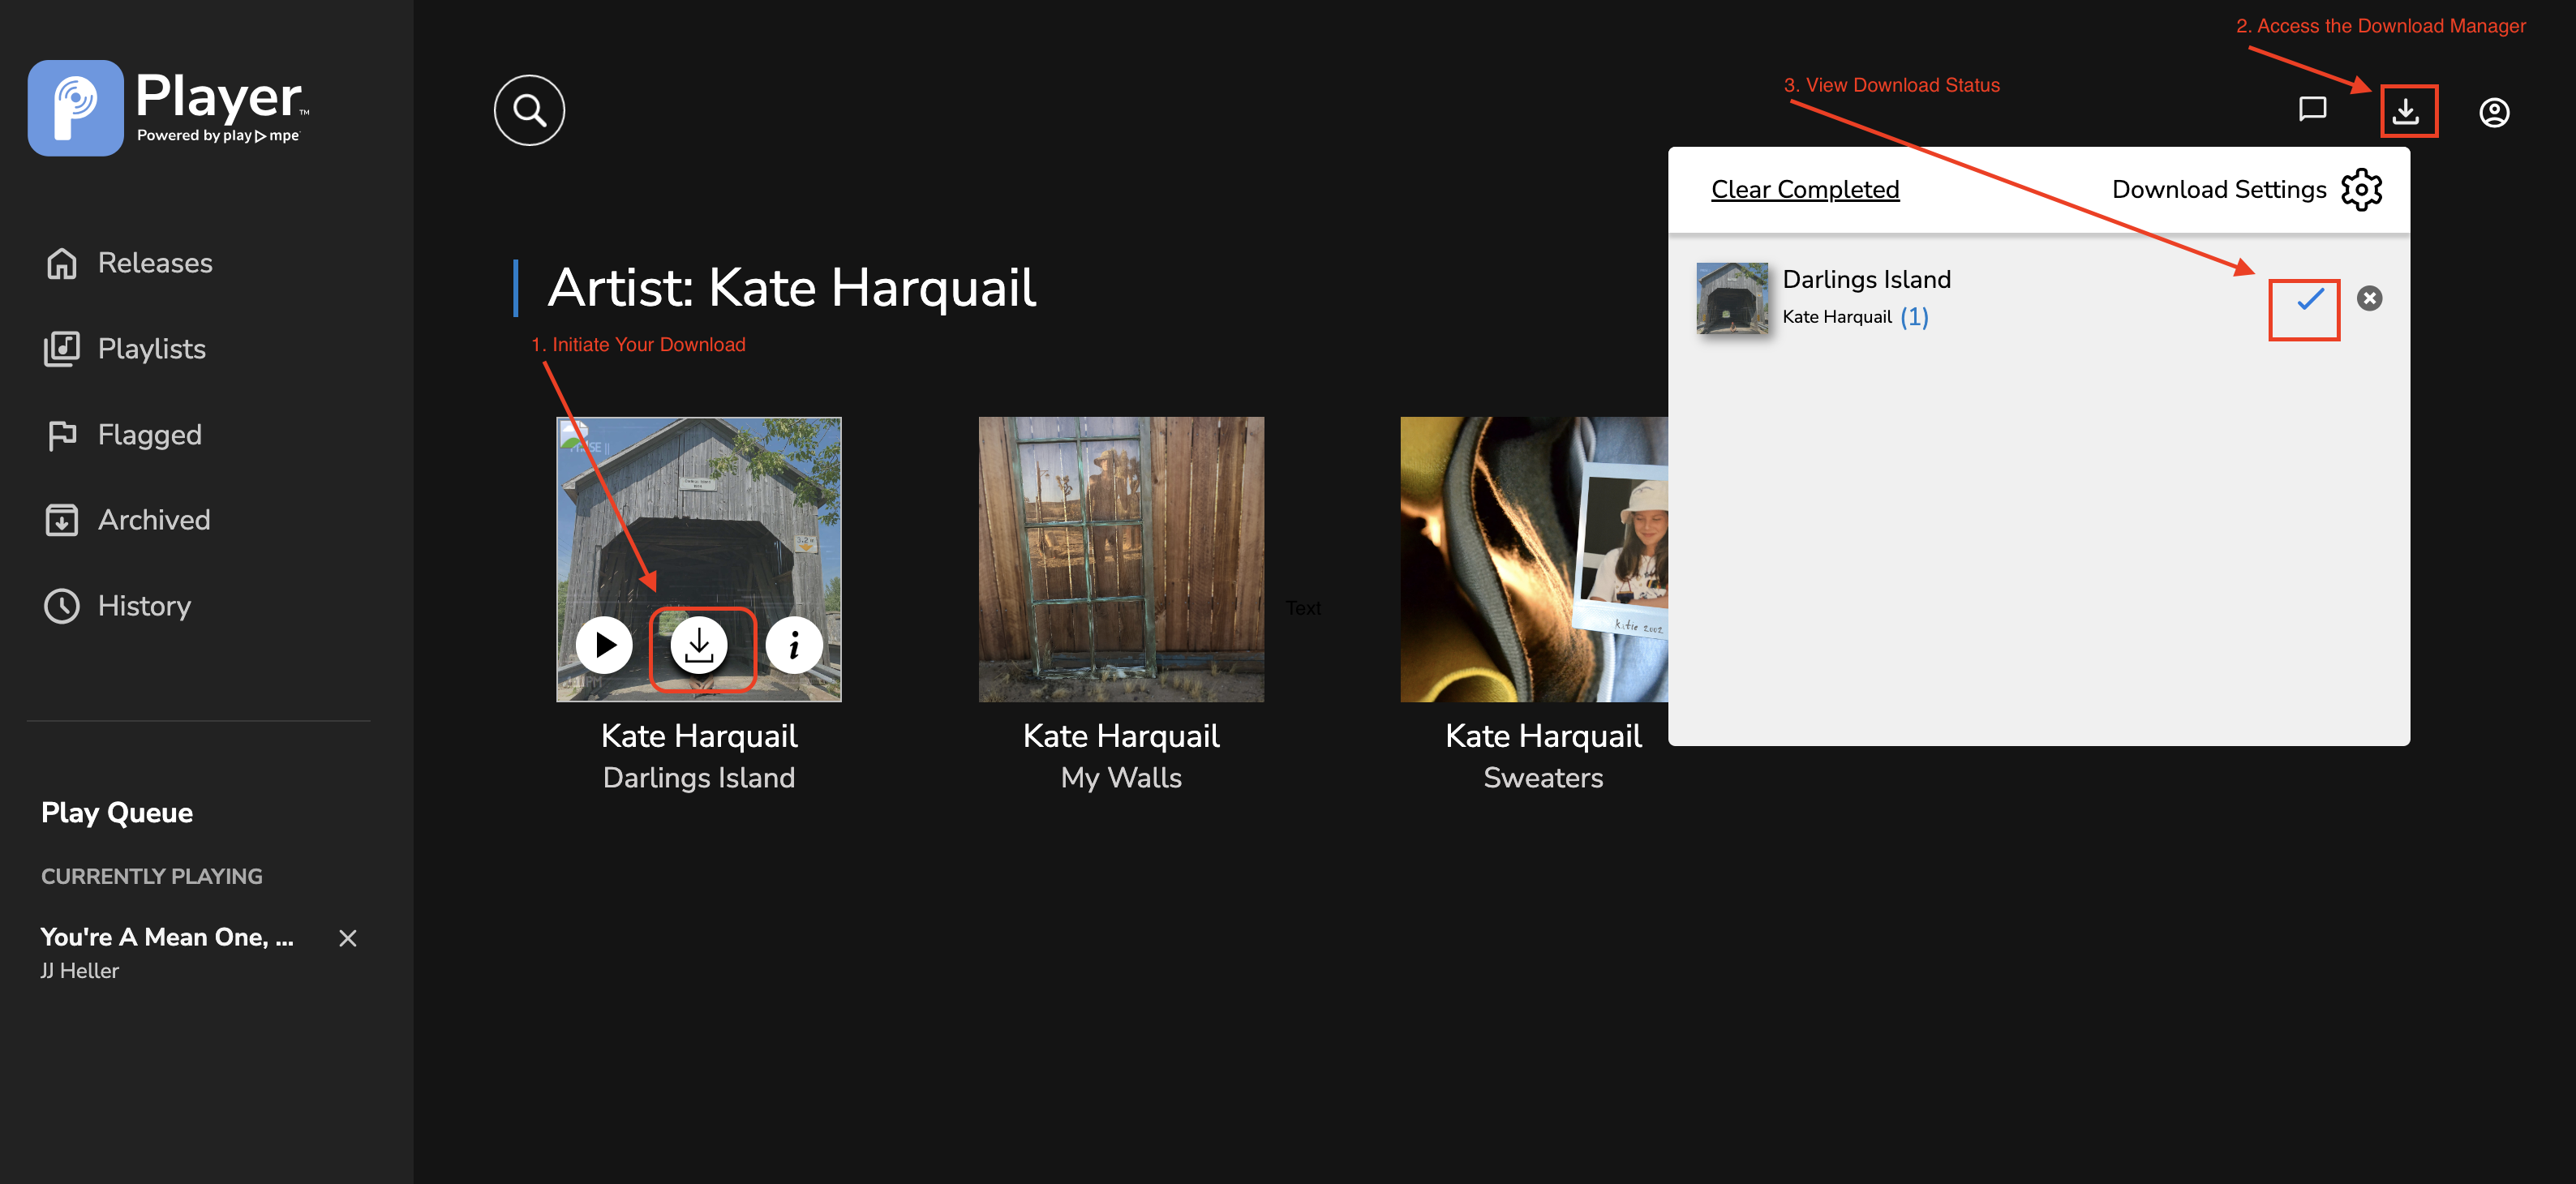Click the Player logo

pyautogui.click(x=168, y=108)
